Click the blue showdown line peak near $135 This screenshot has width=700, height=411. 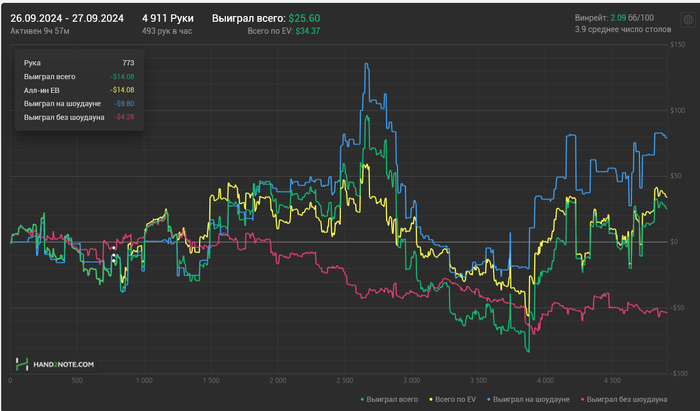coord(367,64)
